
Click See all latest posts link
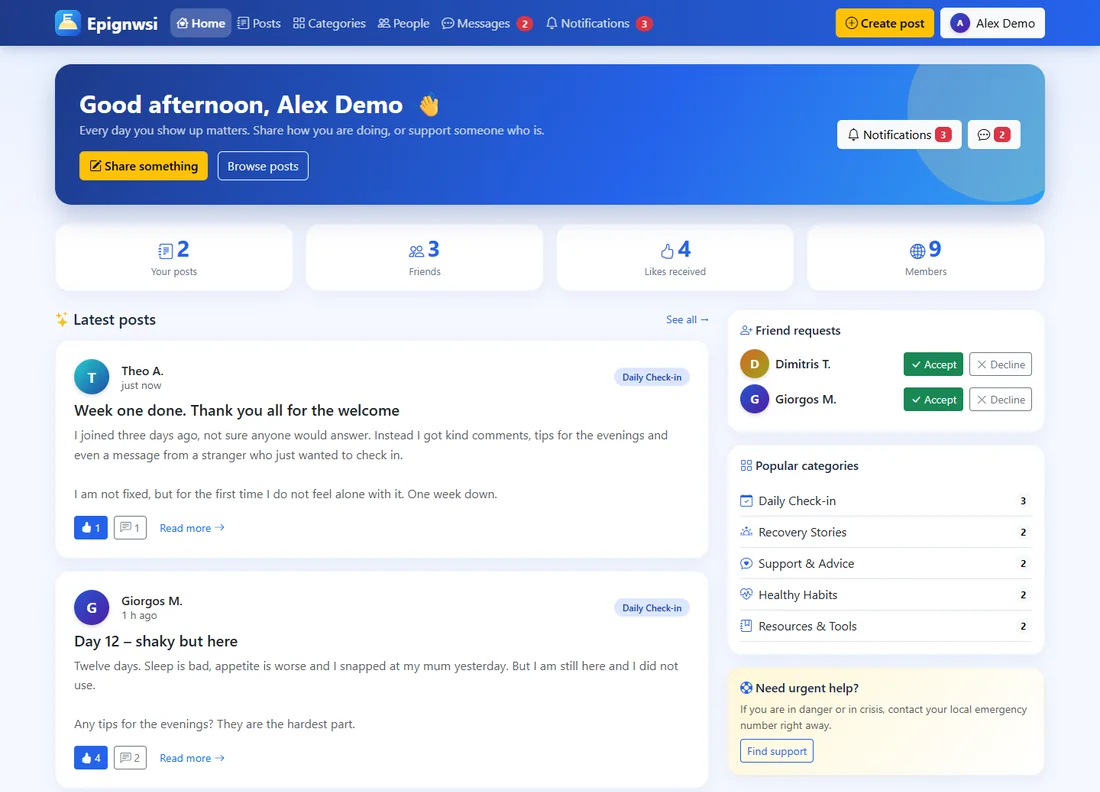[688, 320]
